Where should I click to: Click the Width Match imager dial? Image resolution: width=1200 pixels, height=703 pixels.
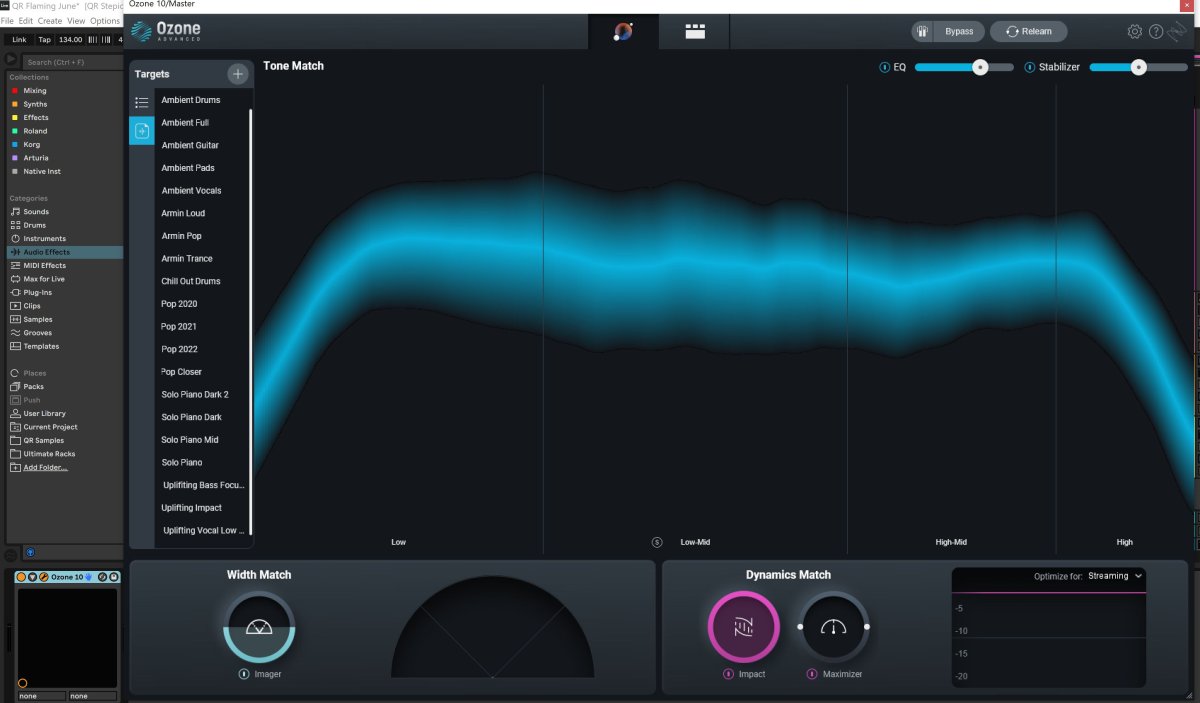pos(258,626)
